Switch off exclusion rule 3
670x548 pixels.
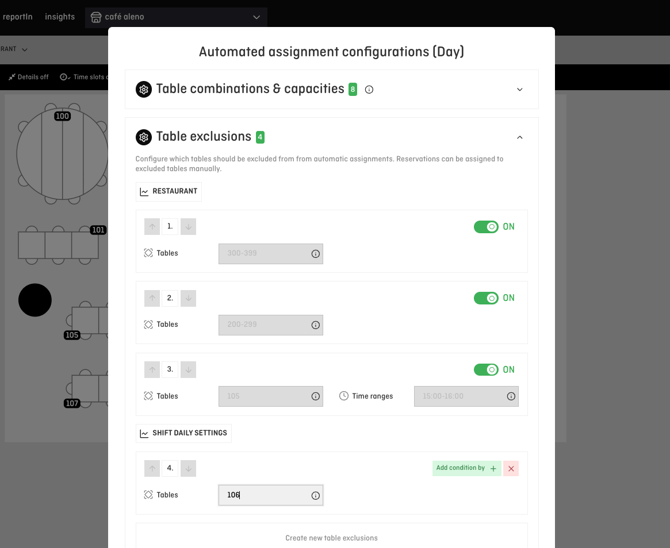[486, 370]
